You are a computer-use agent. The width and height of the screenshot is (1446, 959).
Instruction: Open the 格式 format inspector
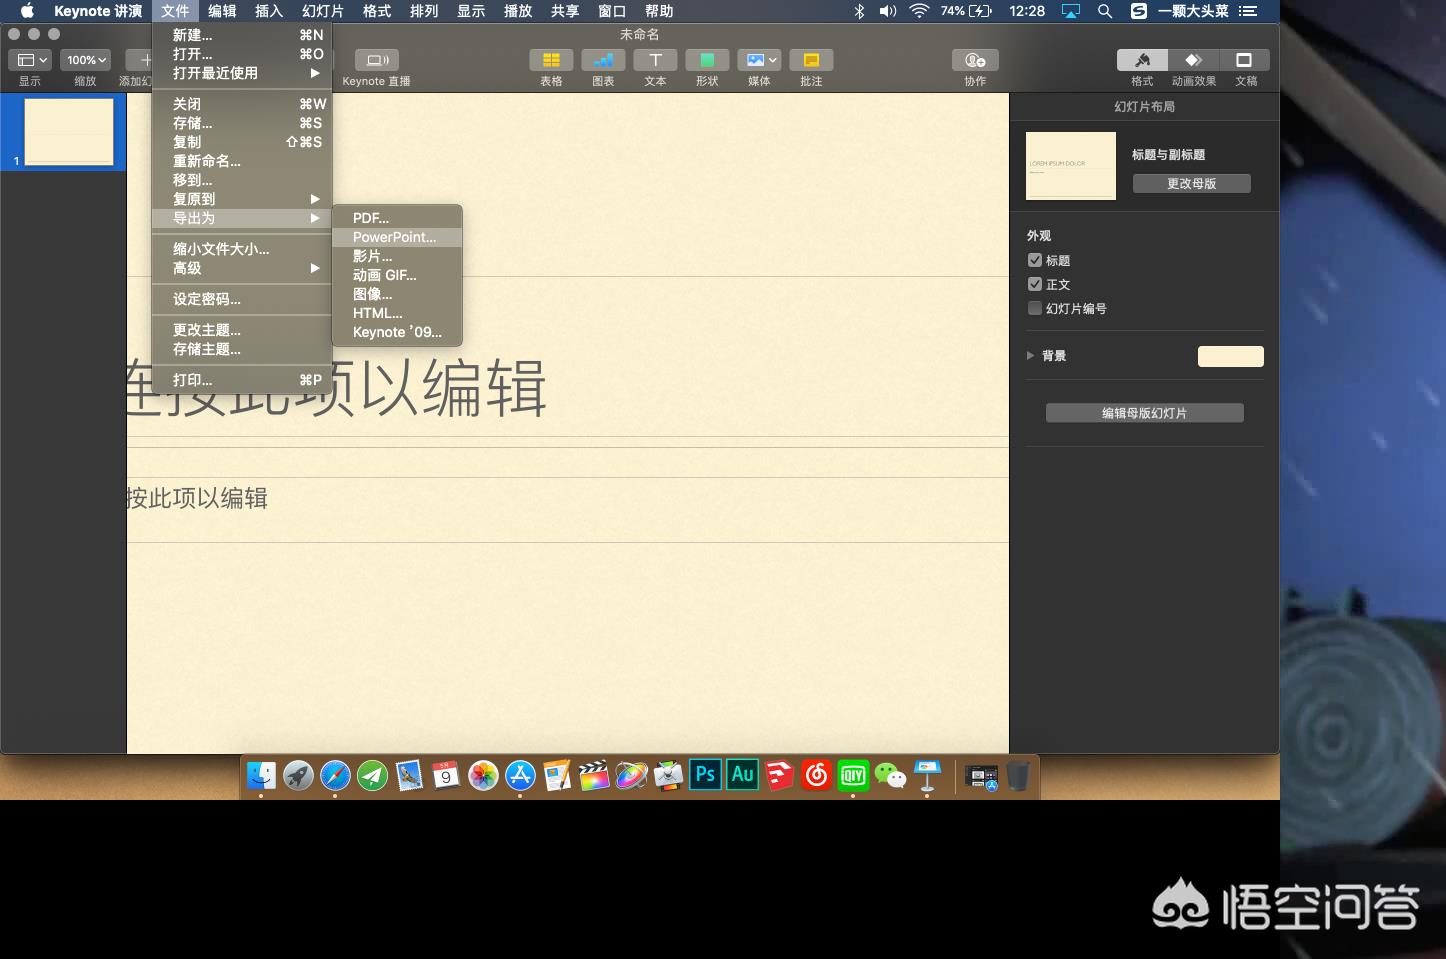coord(1142,60)
